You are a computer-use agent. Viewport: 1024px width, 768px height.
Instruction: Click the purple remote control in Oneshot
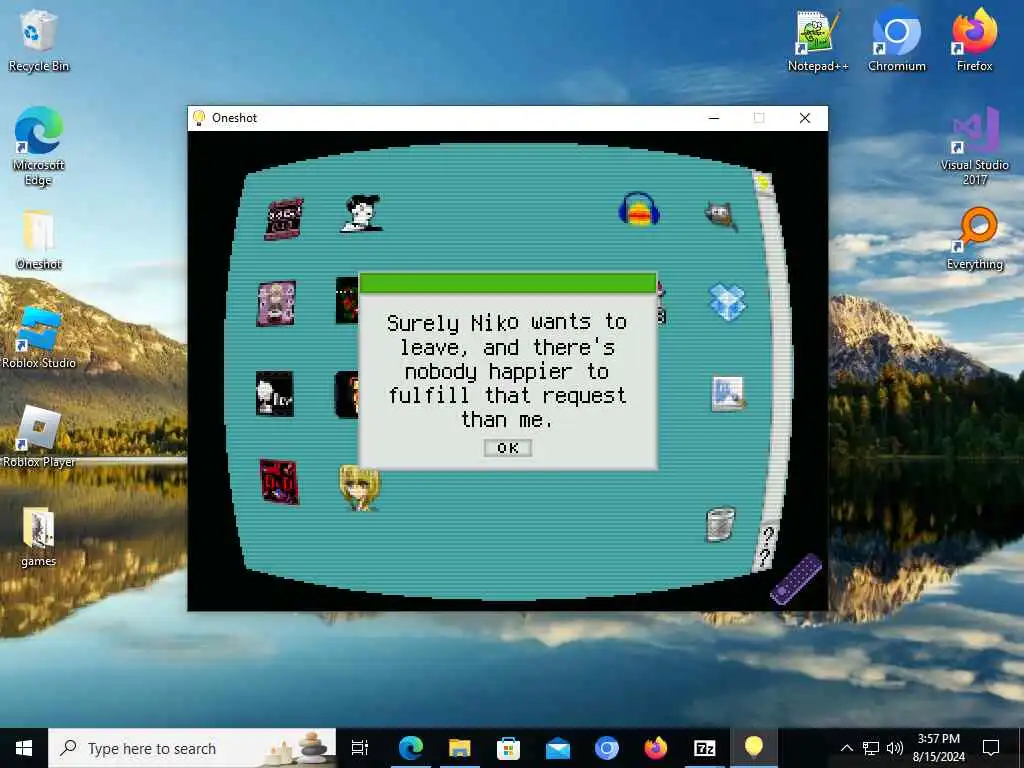[795, 579]
